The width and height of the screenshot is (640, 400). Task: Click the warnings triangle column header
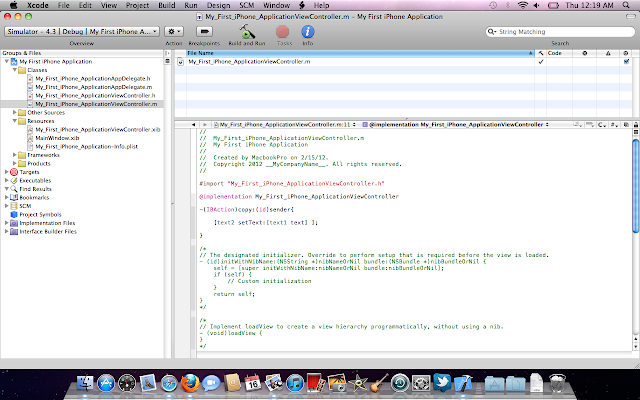[x=608, y=53]
